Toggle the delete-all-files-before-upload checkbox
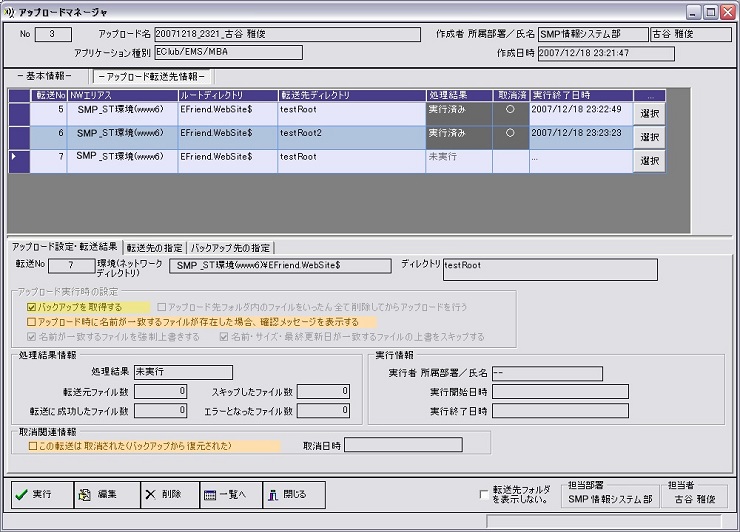Viewport: 740px width, 532px height. (162, 307)
